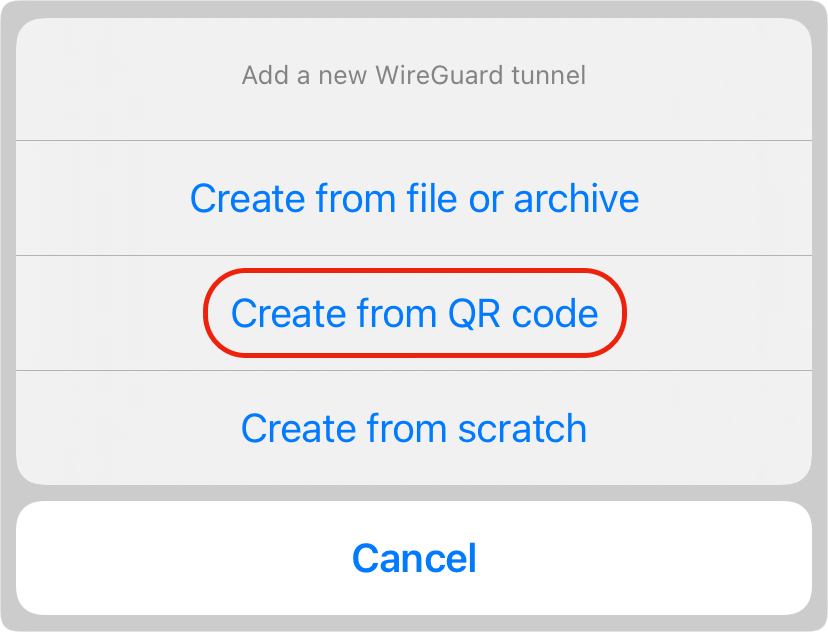
Task: Pick Create from scratch option
Action: tap(414, 428)
